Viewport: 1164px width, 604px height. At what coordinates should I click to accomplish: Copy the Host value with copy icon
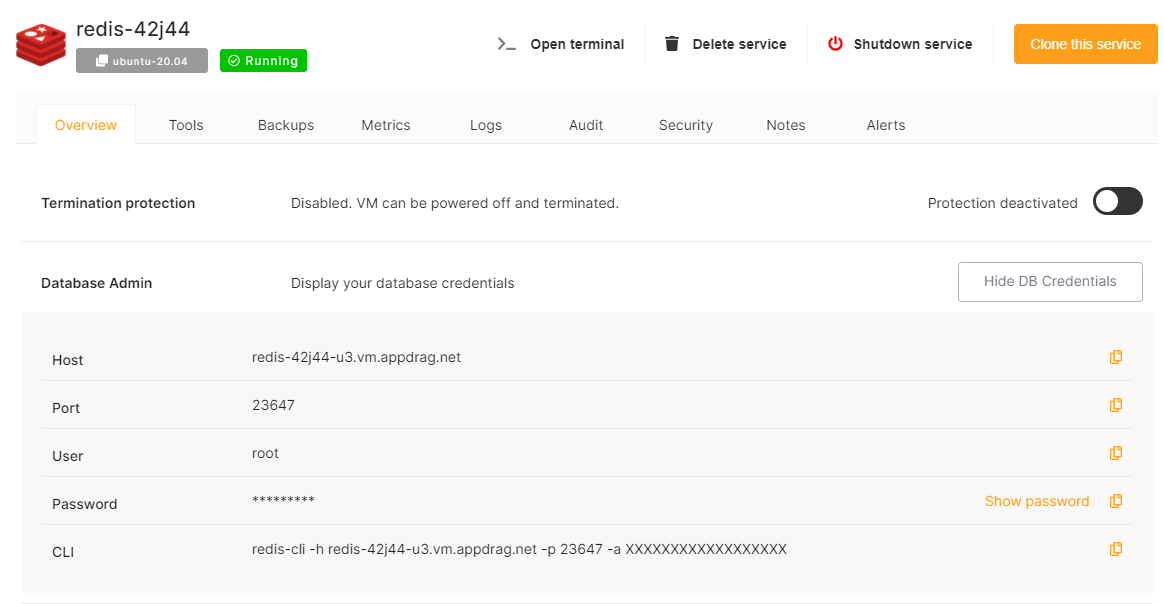point(1116,357)
